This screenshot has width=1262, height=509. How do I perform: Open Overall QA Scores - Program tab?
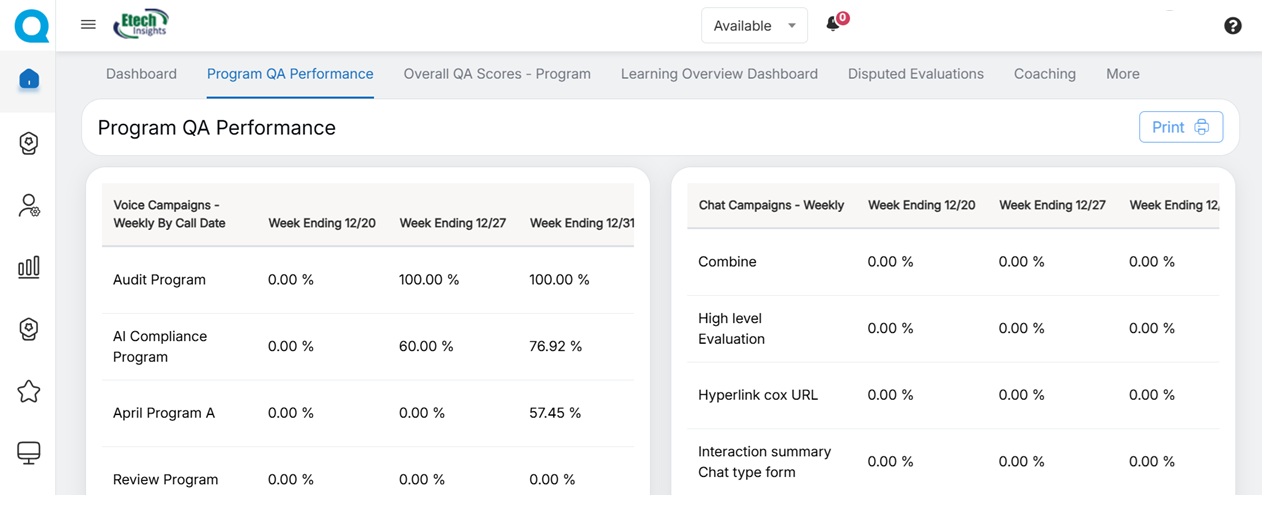coord(497,74)
